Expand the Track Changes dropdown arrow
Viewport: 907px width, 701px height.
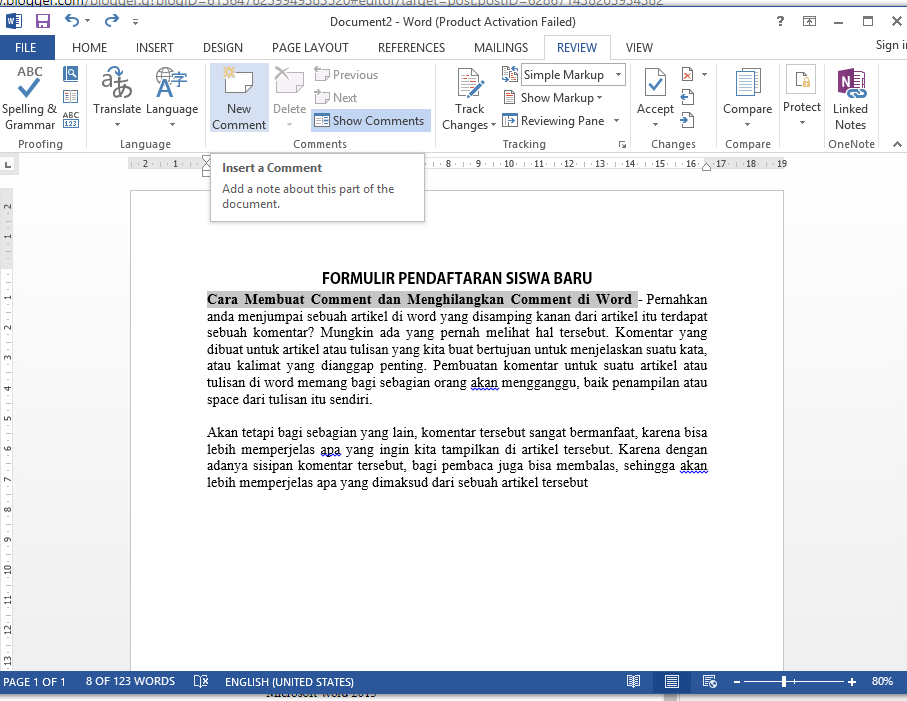tap(493, 125)
